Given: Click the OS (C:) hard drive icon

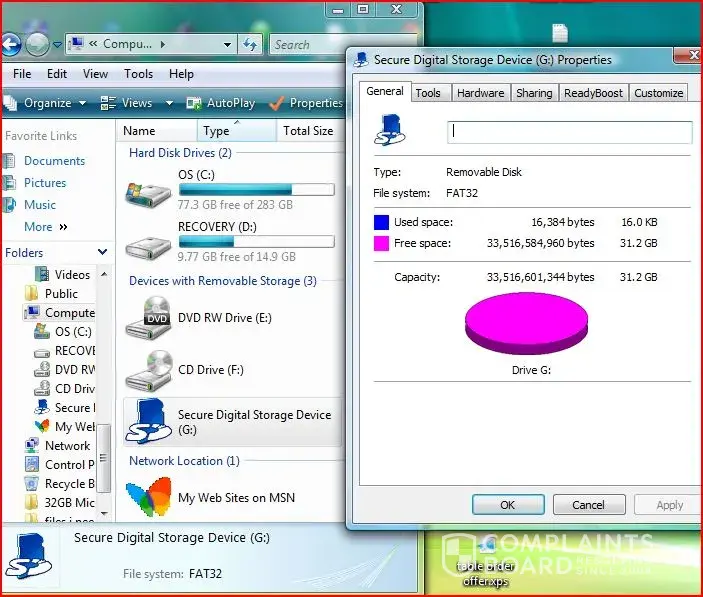Looking at the screenshot, I should click(x=147, y=192).
